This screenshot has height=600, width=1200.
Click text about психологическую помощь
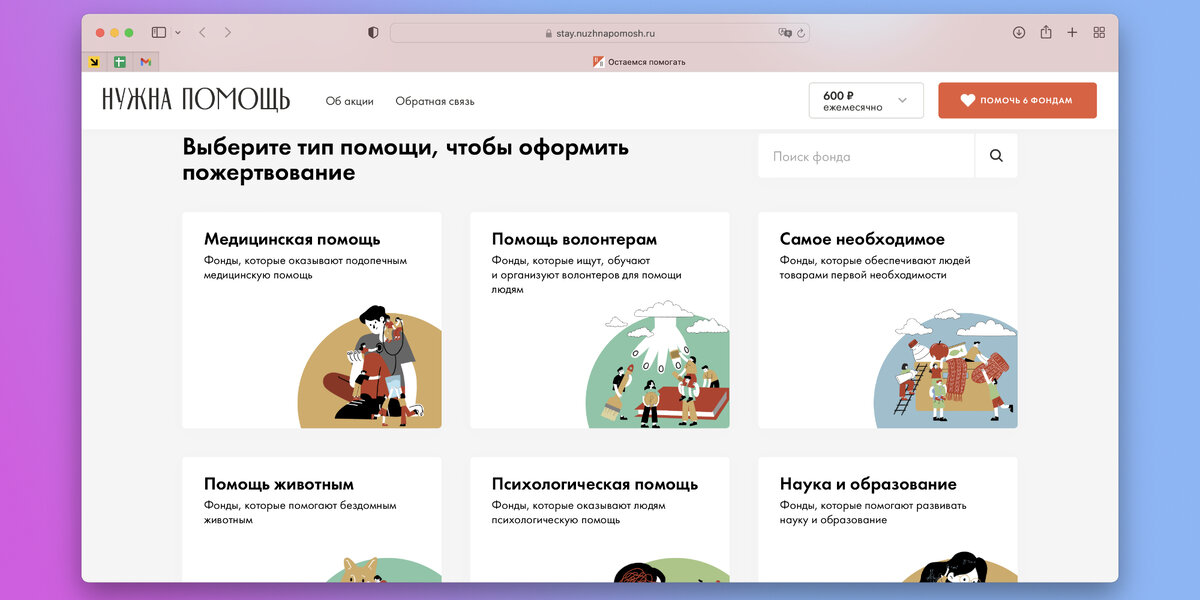coord(579,513)
